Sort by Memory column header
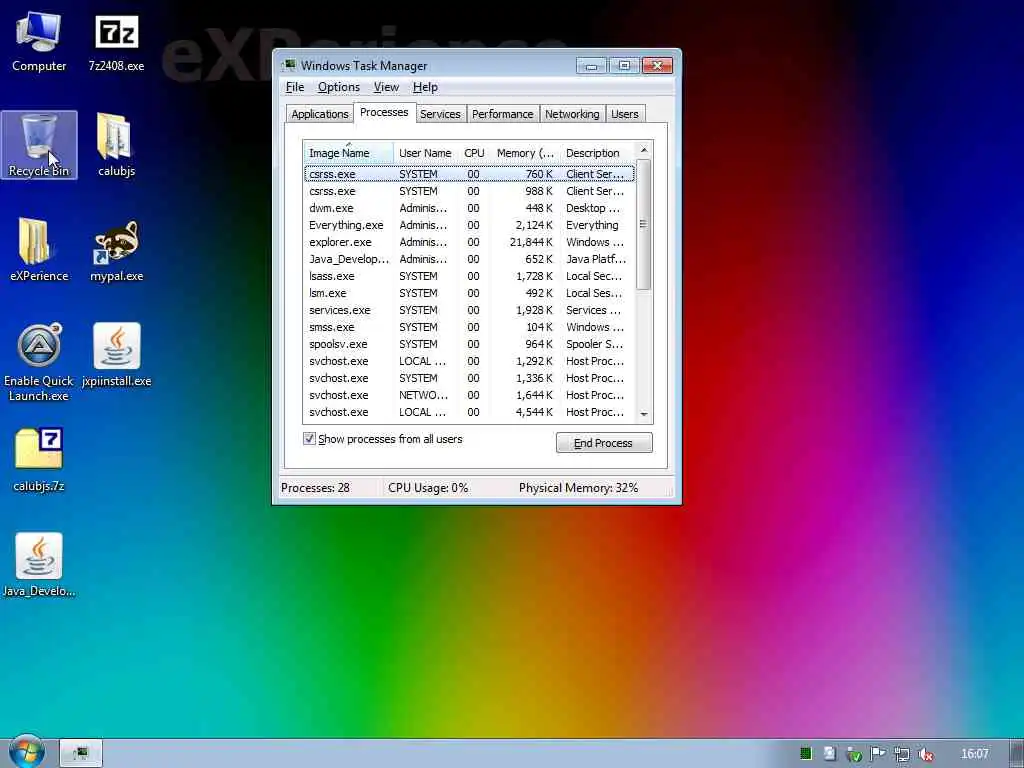 click(x=525, y=153)
